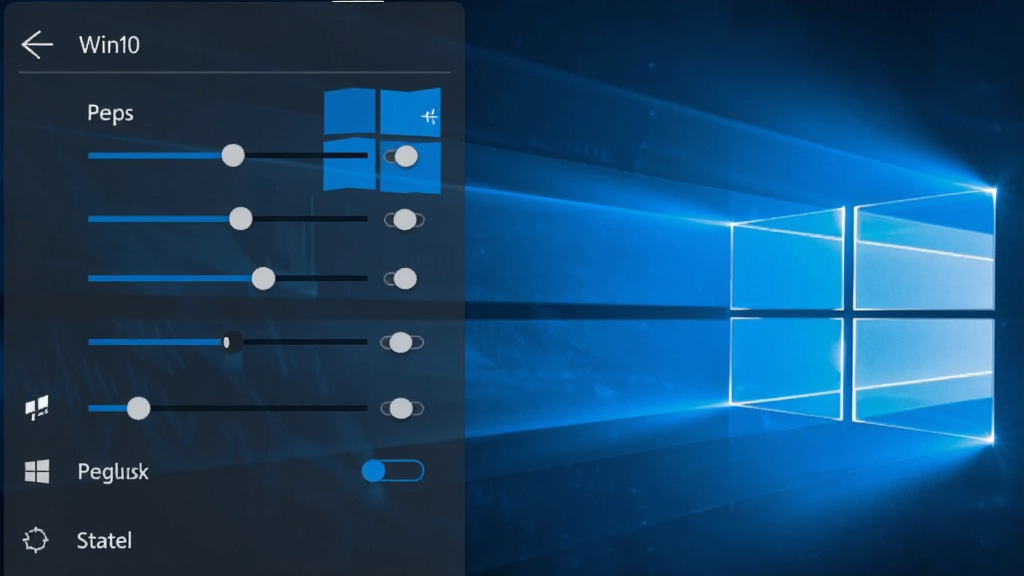Click the slider with the dark thumb
The width and height of the screenshot is (1024, 576).
tap(227, 342)
